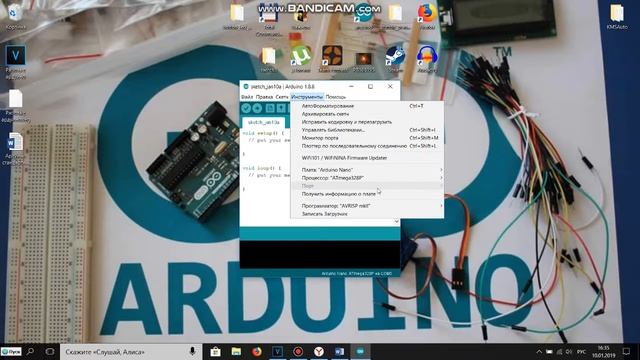Screen dimensions: 640x360
Task: Click the volume icon in system tray
Action: pyautogui.click(x=569, y=351)
